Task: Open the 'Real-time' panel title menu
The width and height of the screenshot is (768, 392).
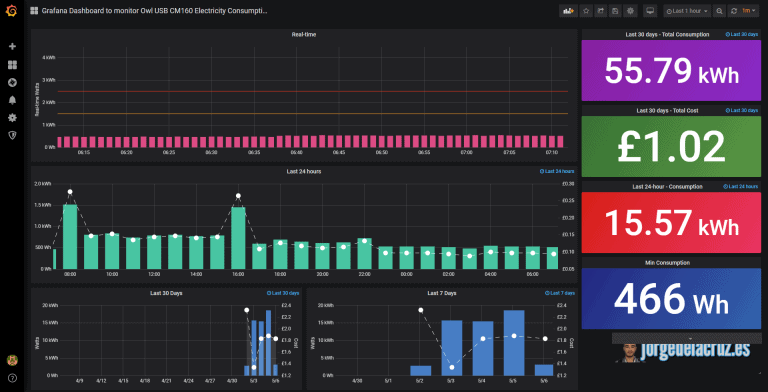Action: [304, 34]
